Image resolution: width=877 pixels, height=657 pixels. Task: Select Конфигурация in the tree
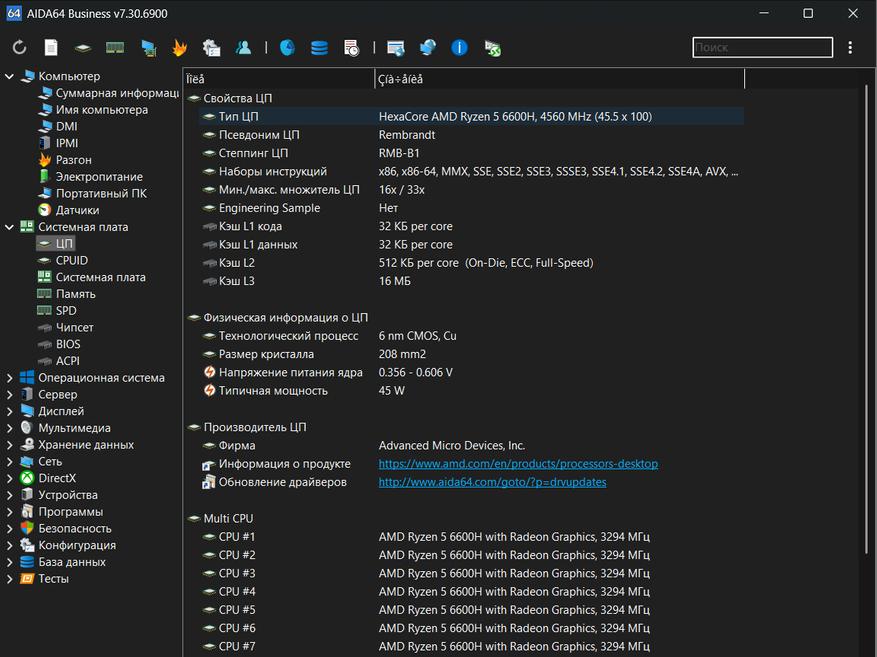(68, 545)
